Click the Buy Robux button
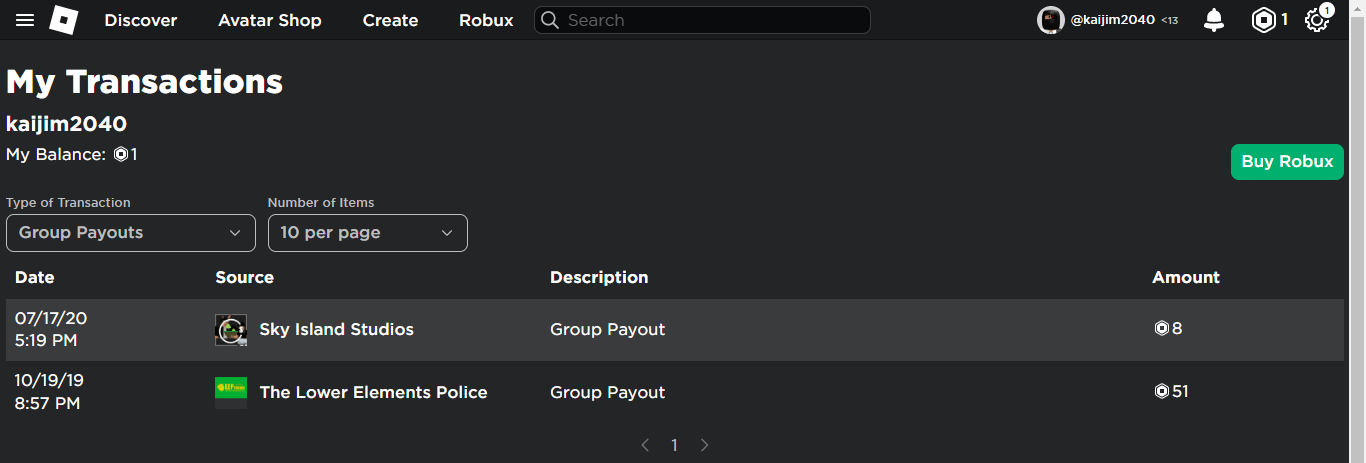Screen dimensions: 1366x463 (1287, 162)
